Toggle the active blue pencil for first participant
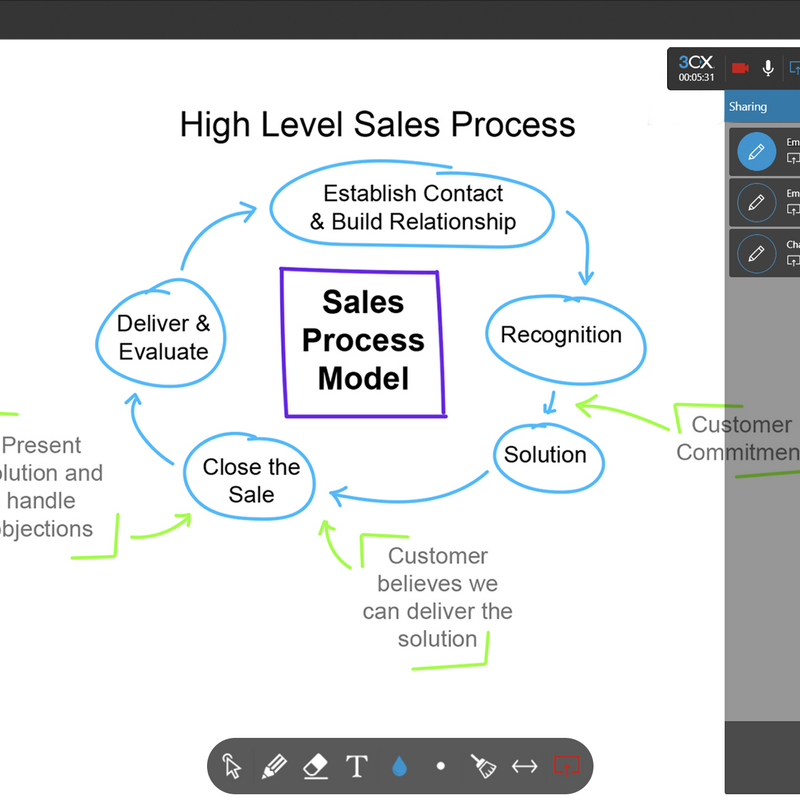This screenshot has width=800, height=800. point(756,152)
